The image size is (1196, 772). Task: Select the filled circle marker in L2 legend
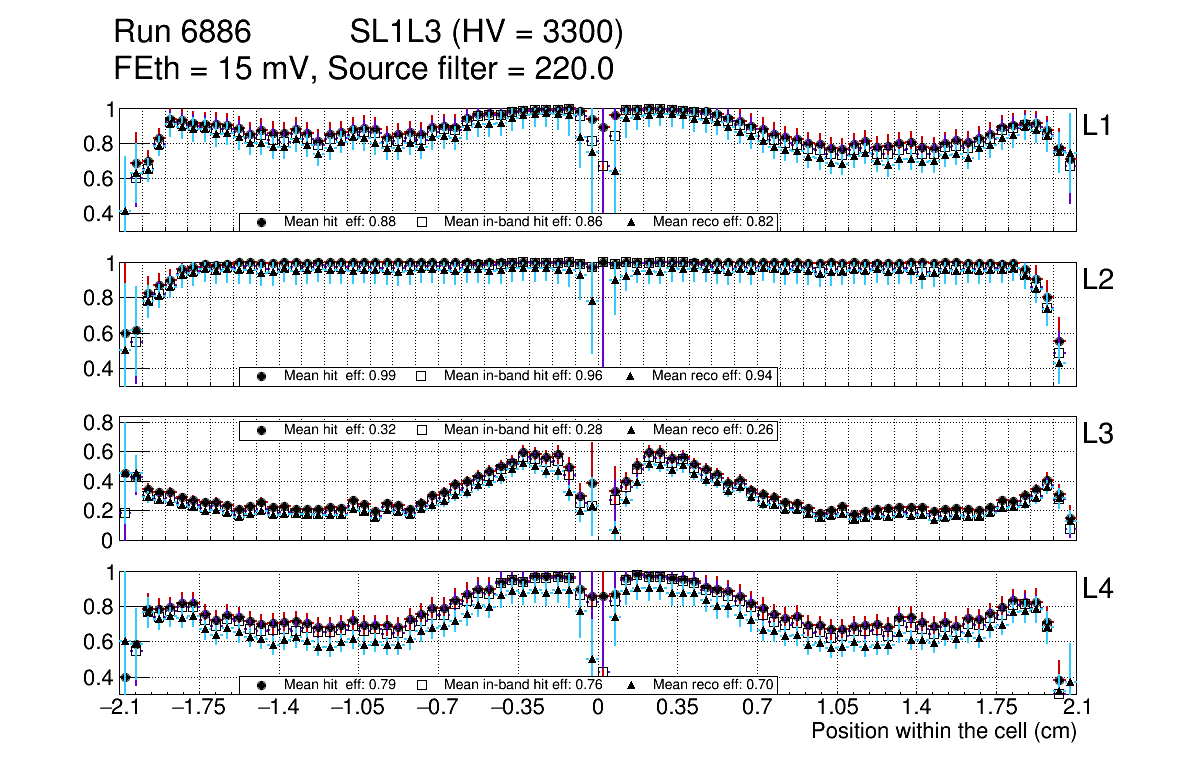pos(262,376)
